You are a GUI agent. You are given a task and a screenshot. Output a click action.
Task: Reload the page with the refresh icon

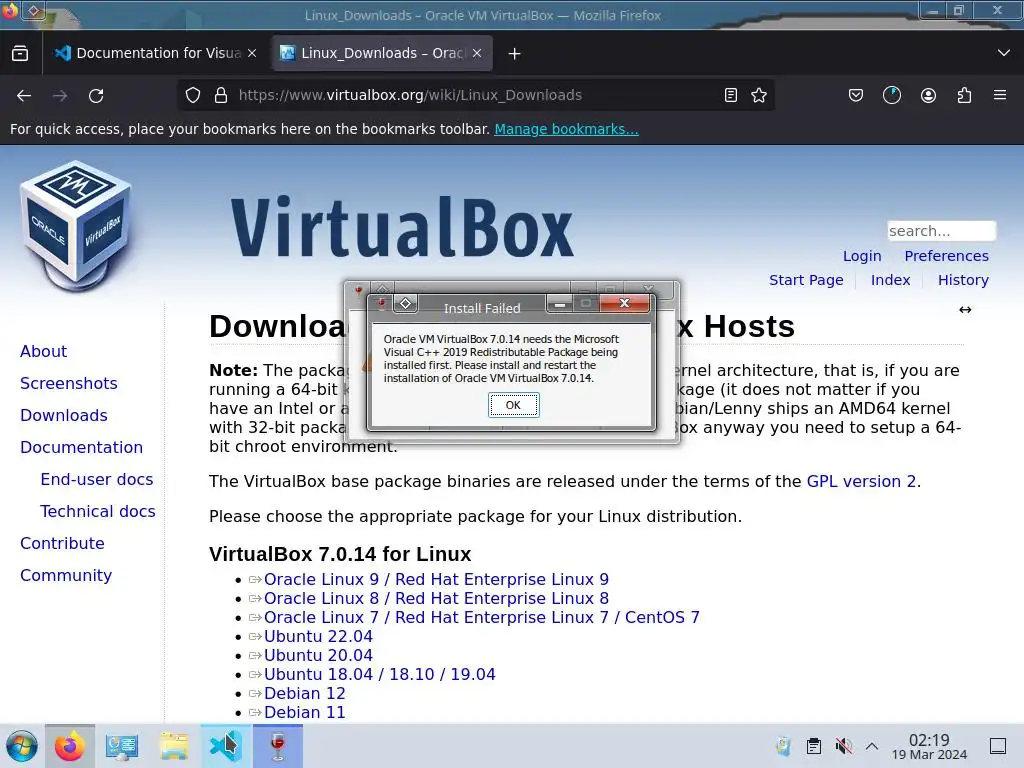pos(96,95)
